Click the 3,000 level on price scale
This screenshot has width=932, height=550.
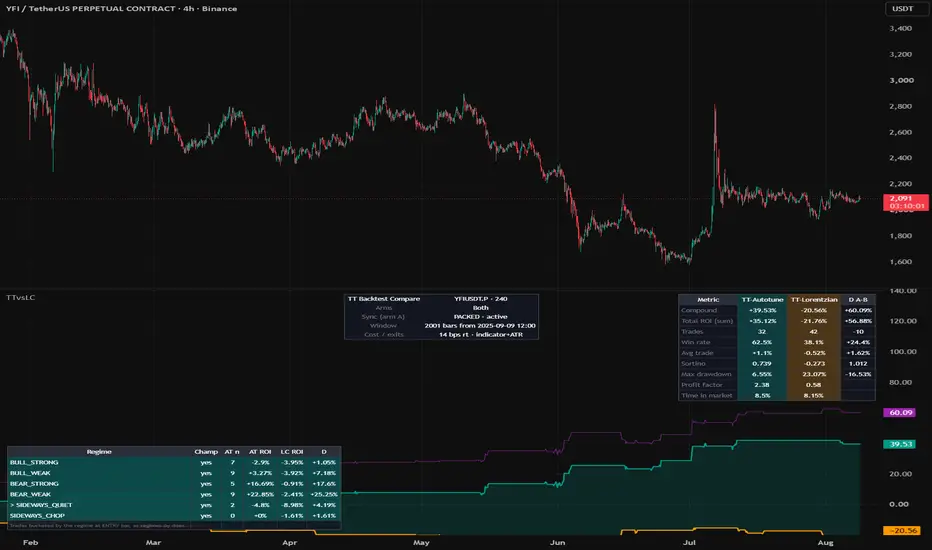pos(901,80)
